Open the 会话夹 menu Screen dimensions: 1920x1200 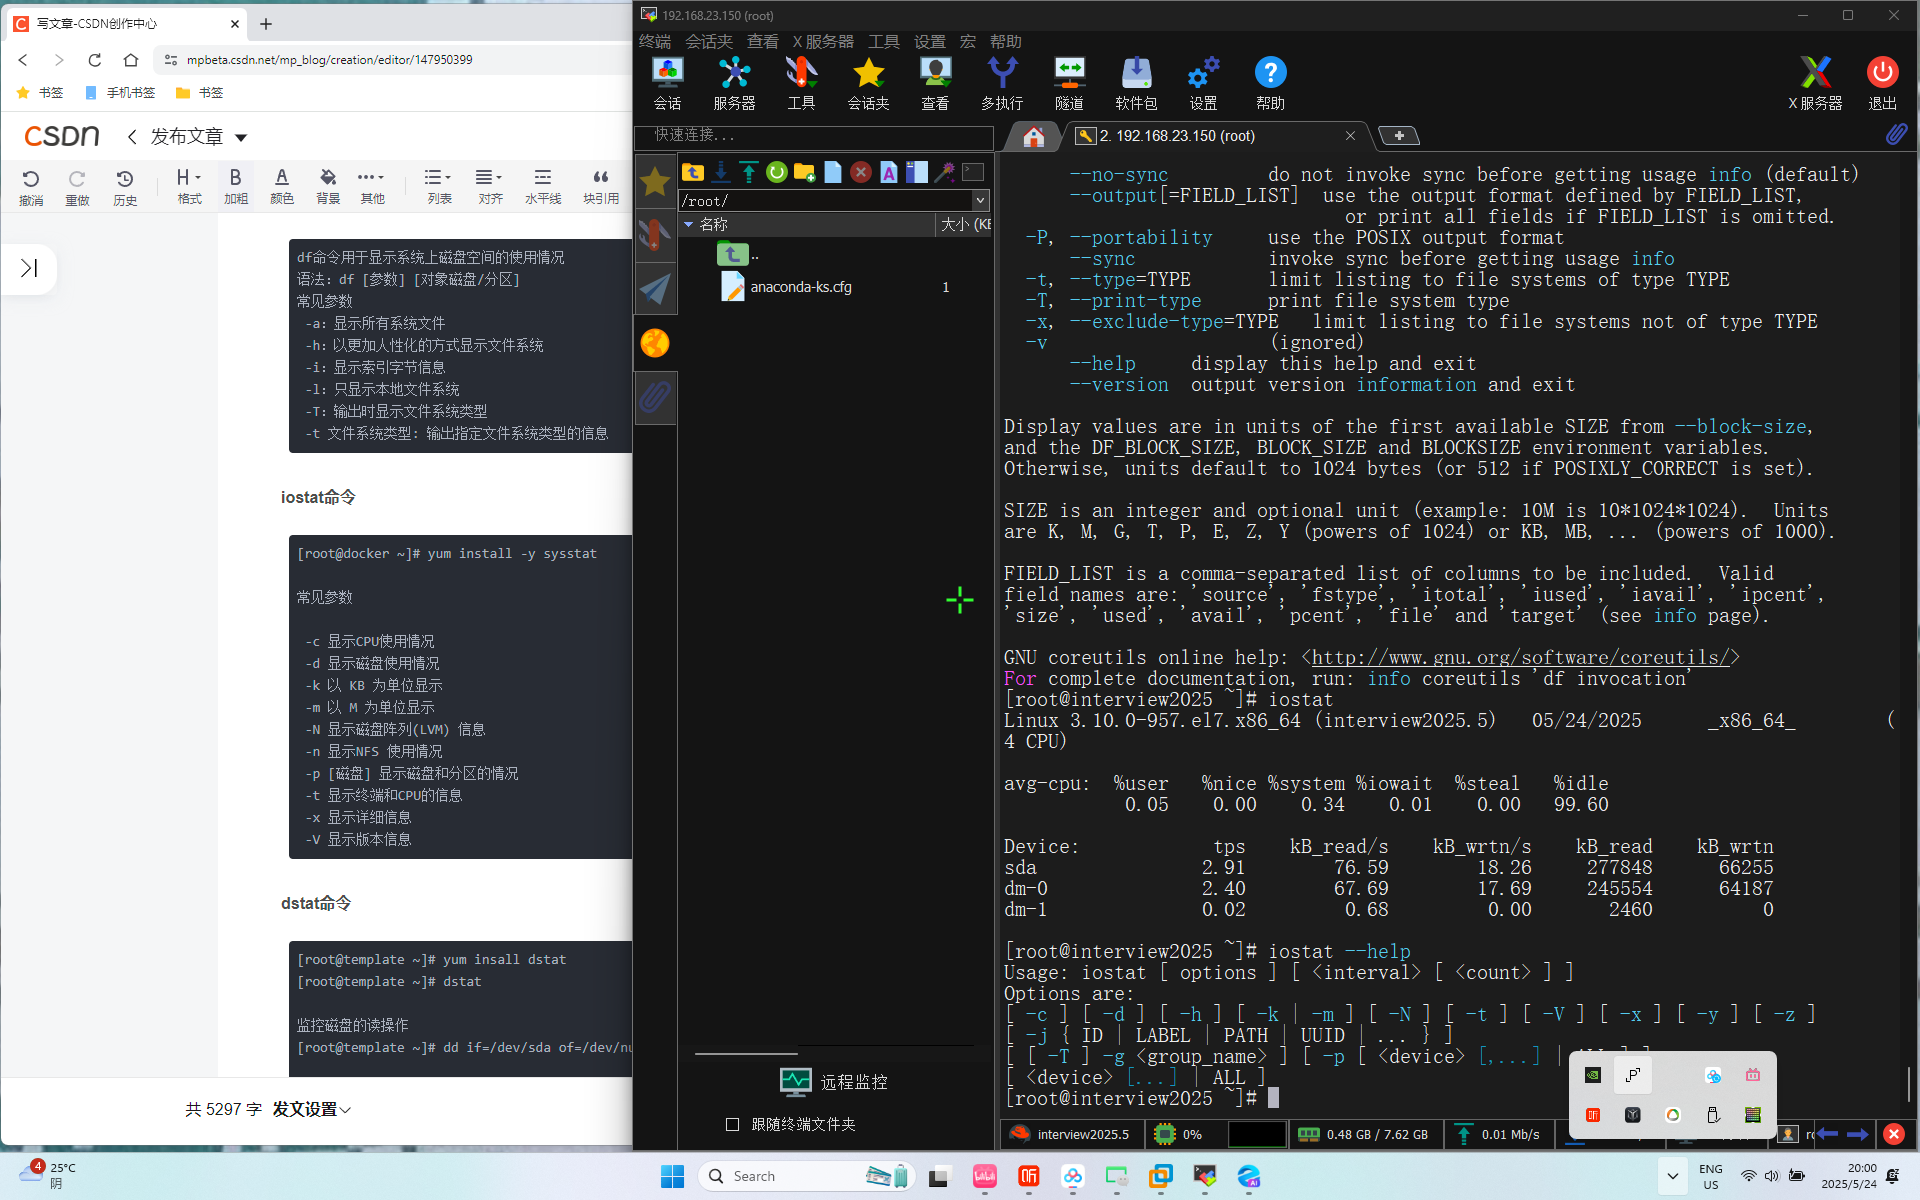click(708, 41)
